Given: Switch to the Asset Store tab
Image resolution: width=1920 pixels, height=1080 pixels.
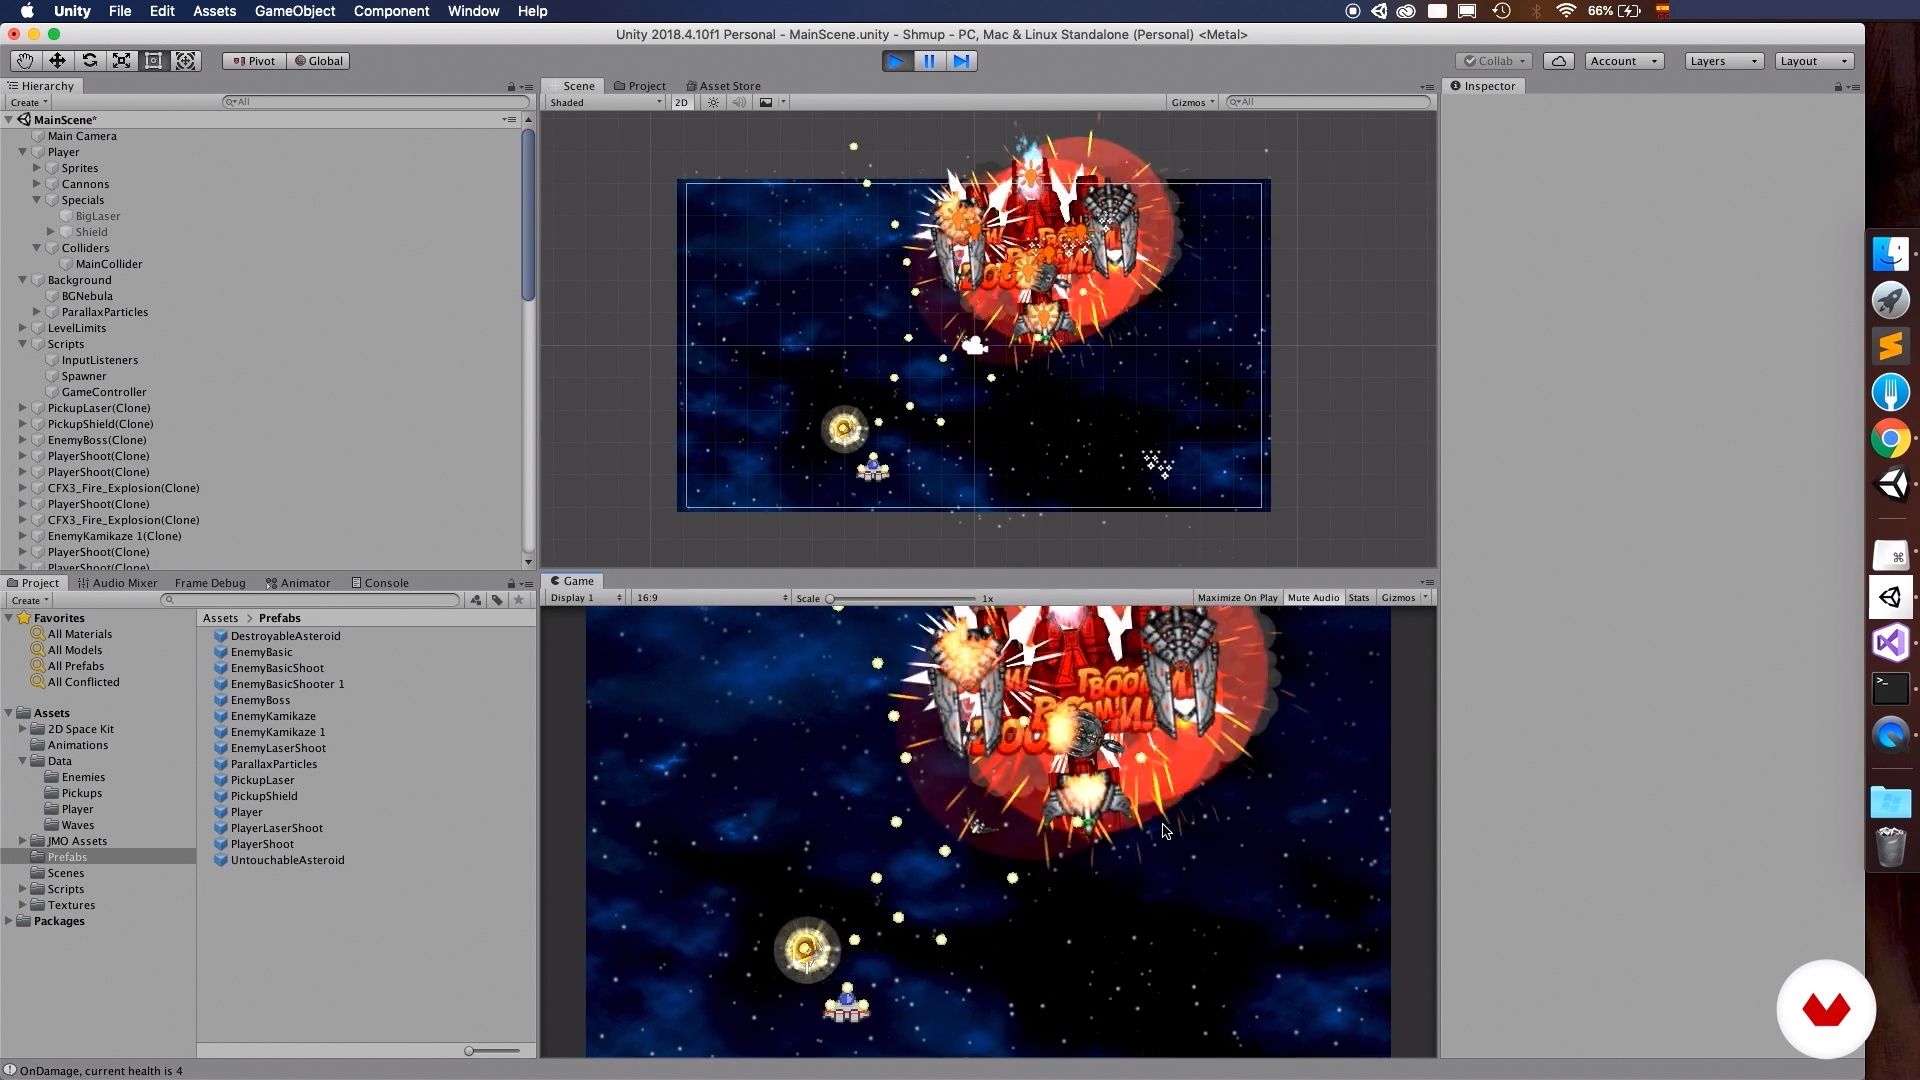Looking at the screenshot, I should (723, 86).
